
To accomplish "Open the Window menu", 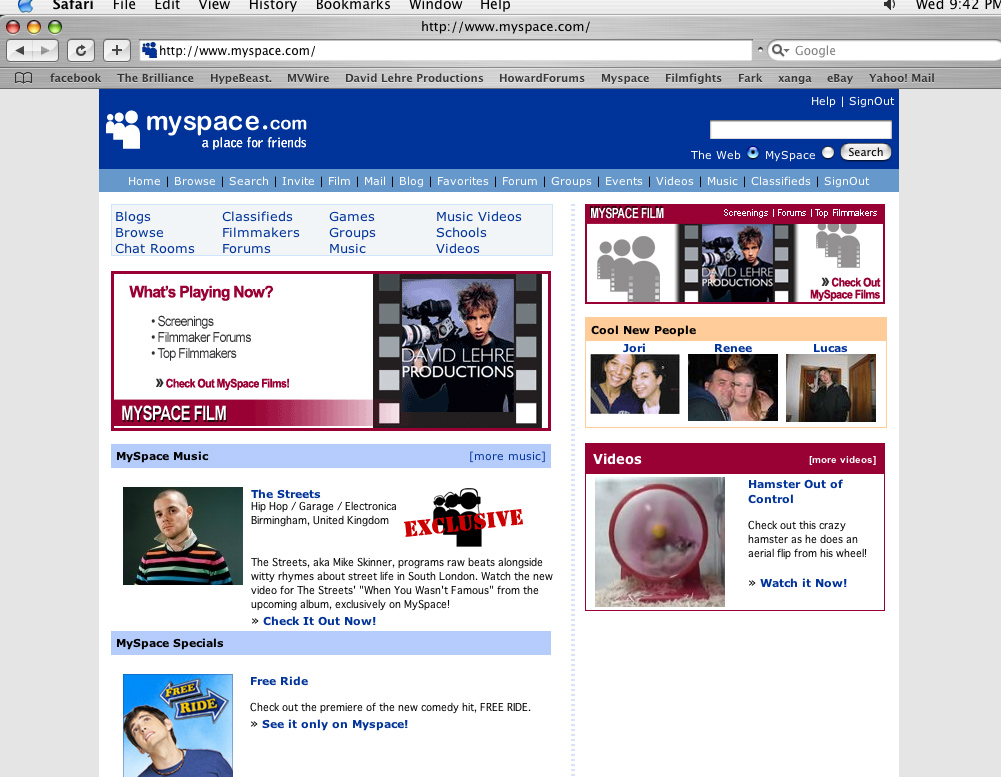I will coord(435,6).
